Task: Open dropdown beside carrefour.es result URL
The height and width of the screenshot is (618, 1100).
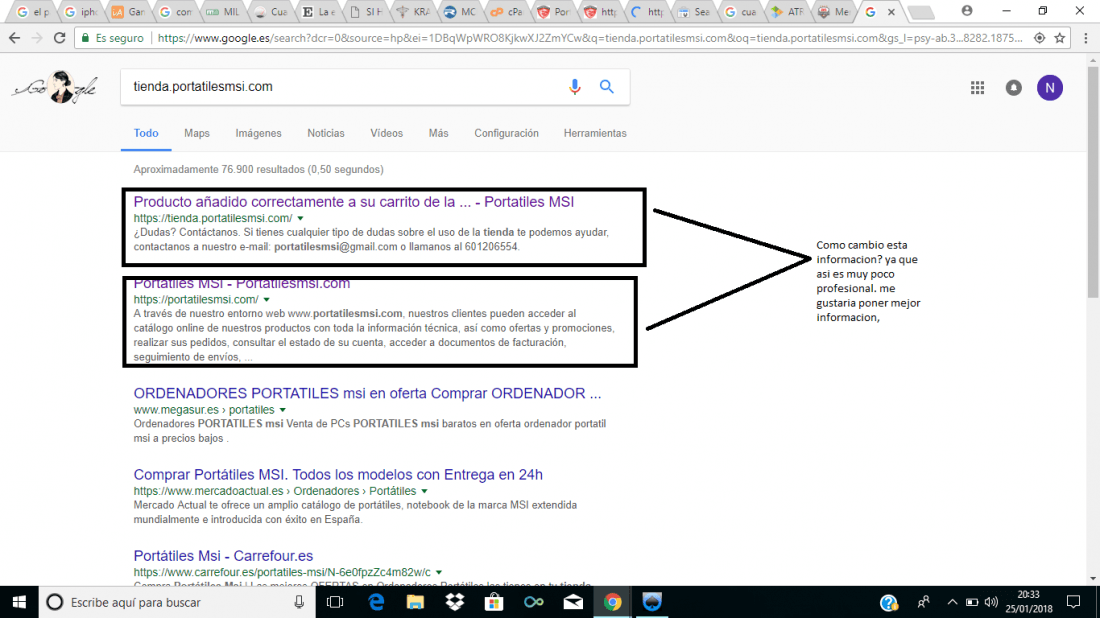Action: click(x=439, y=573)
